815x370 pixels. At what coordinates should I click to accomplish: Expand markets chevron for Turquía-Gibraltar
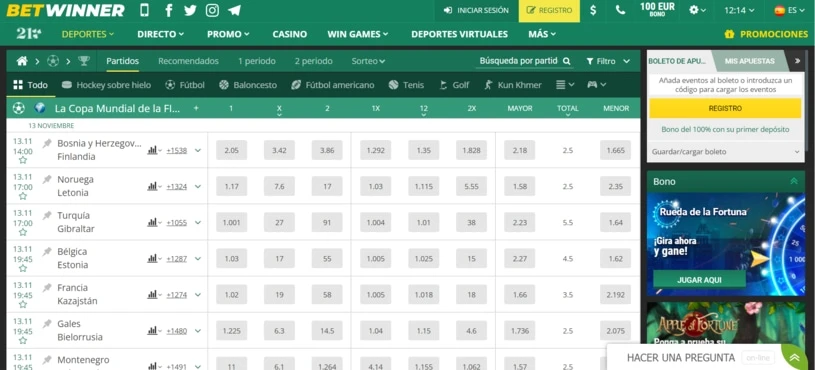[x=198, y=222]
